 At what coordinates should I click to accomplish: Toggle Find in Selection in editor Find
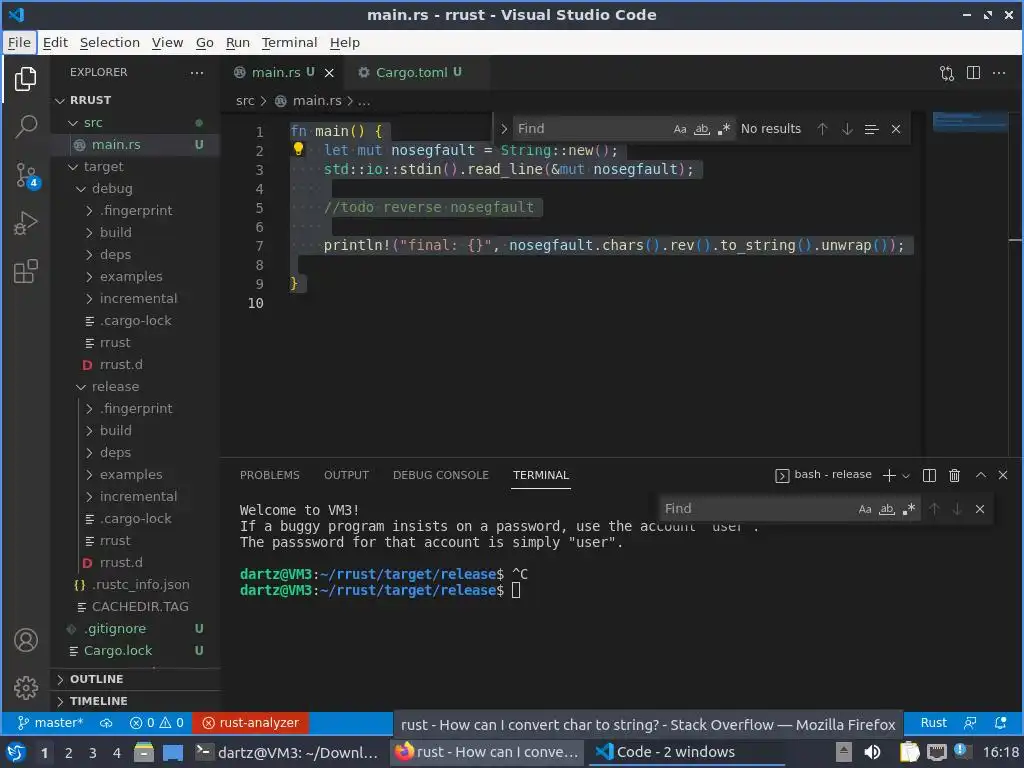871,129
